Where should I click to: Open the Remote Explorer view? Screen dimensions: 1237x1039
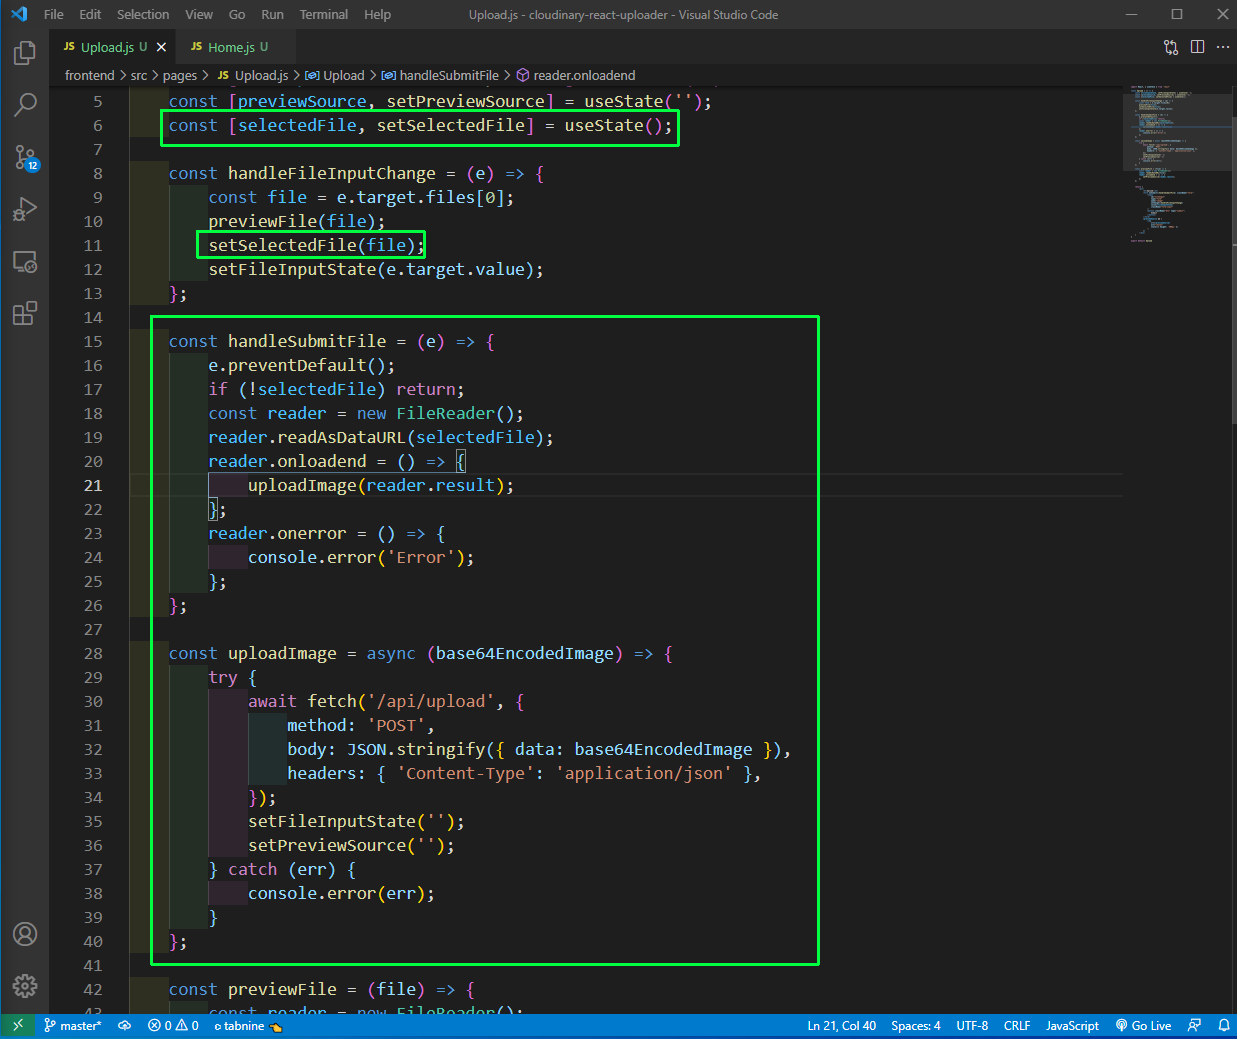(25, 262)
